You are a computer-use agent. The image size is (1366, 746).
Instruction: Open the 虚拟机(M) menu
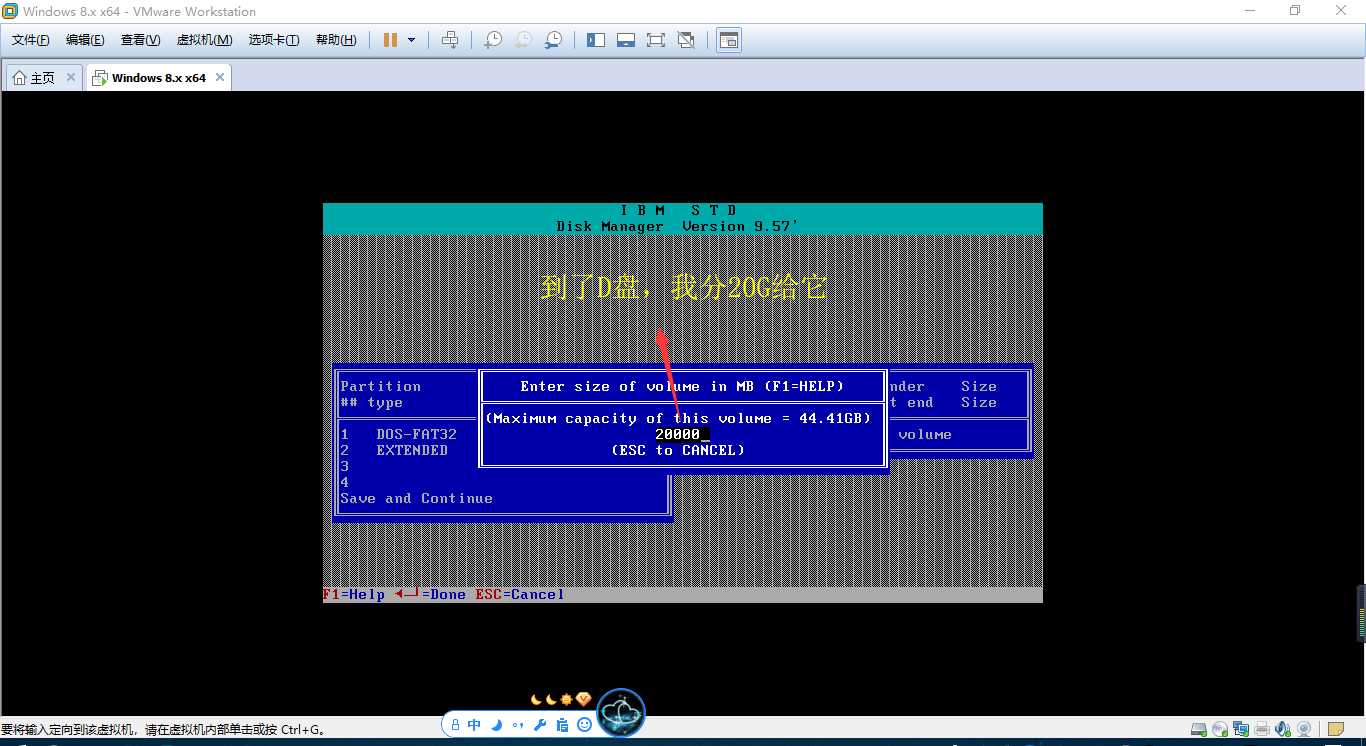tap(204, 40)
